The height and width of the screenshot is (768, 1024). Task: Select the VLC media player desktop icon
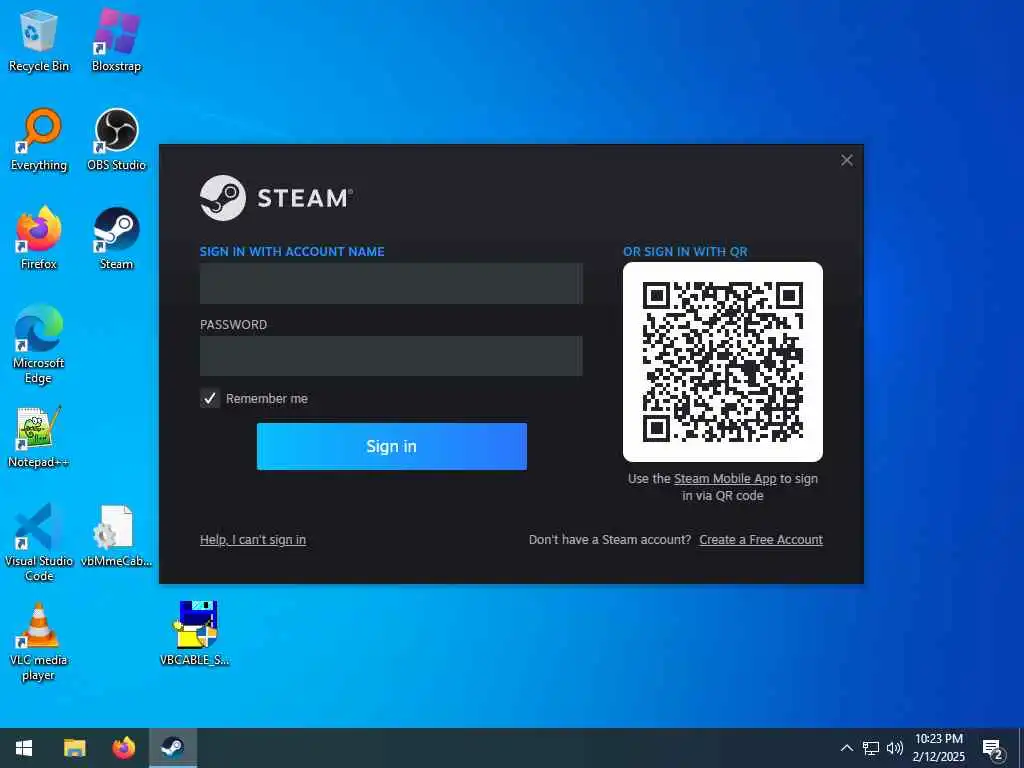39,641
